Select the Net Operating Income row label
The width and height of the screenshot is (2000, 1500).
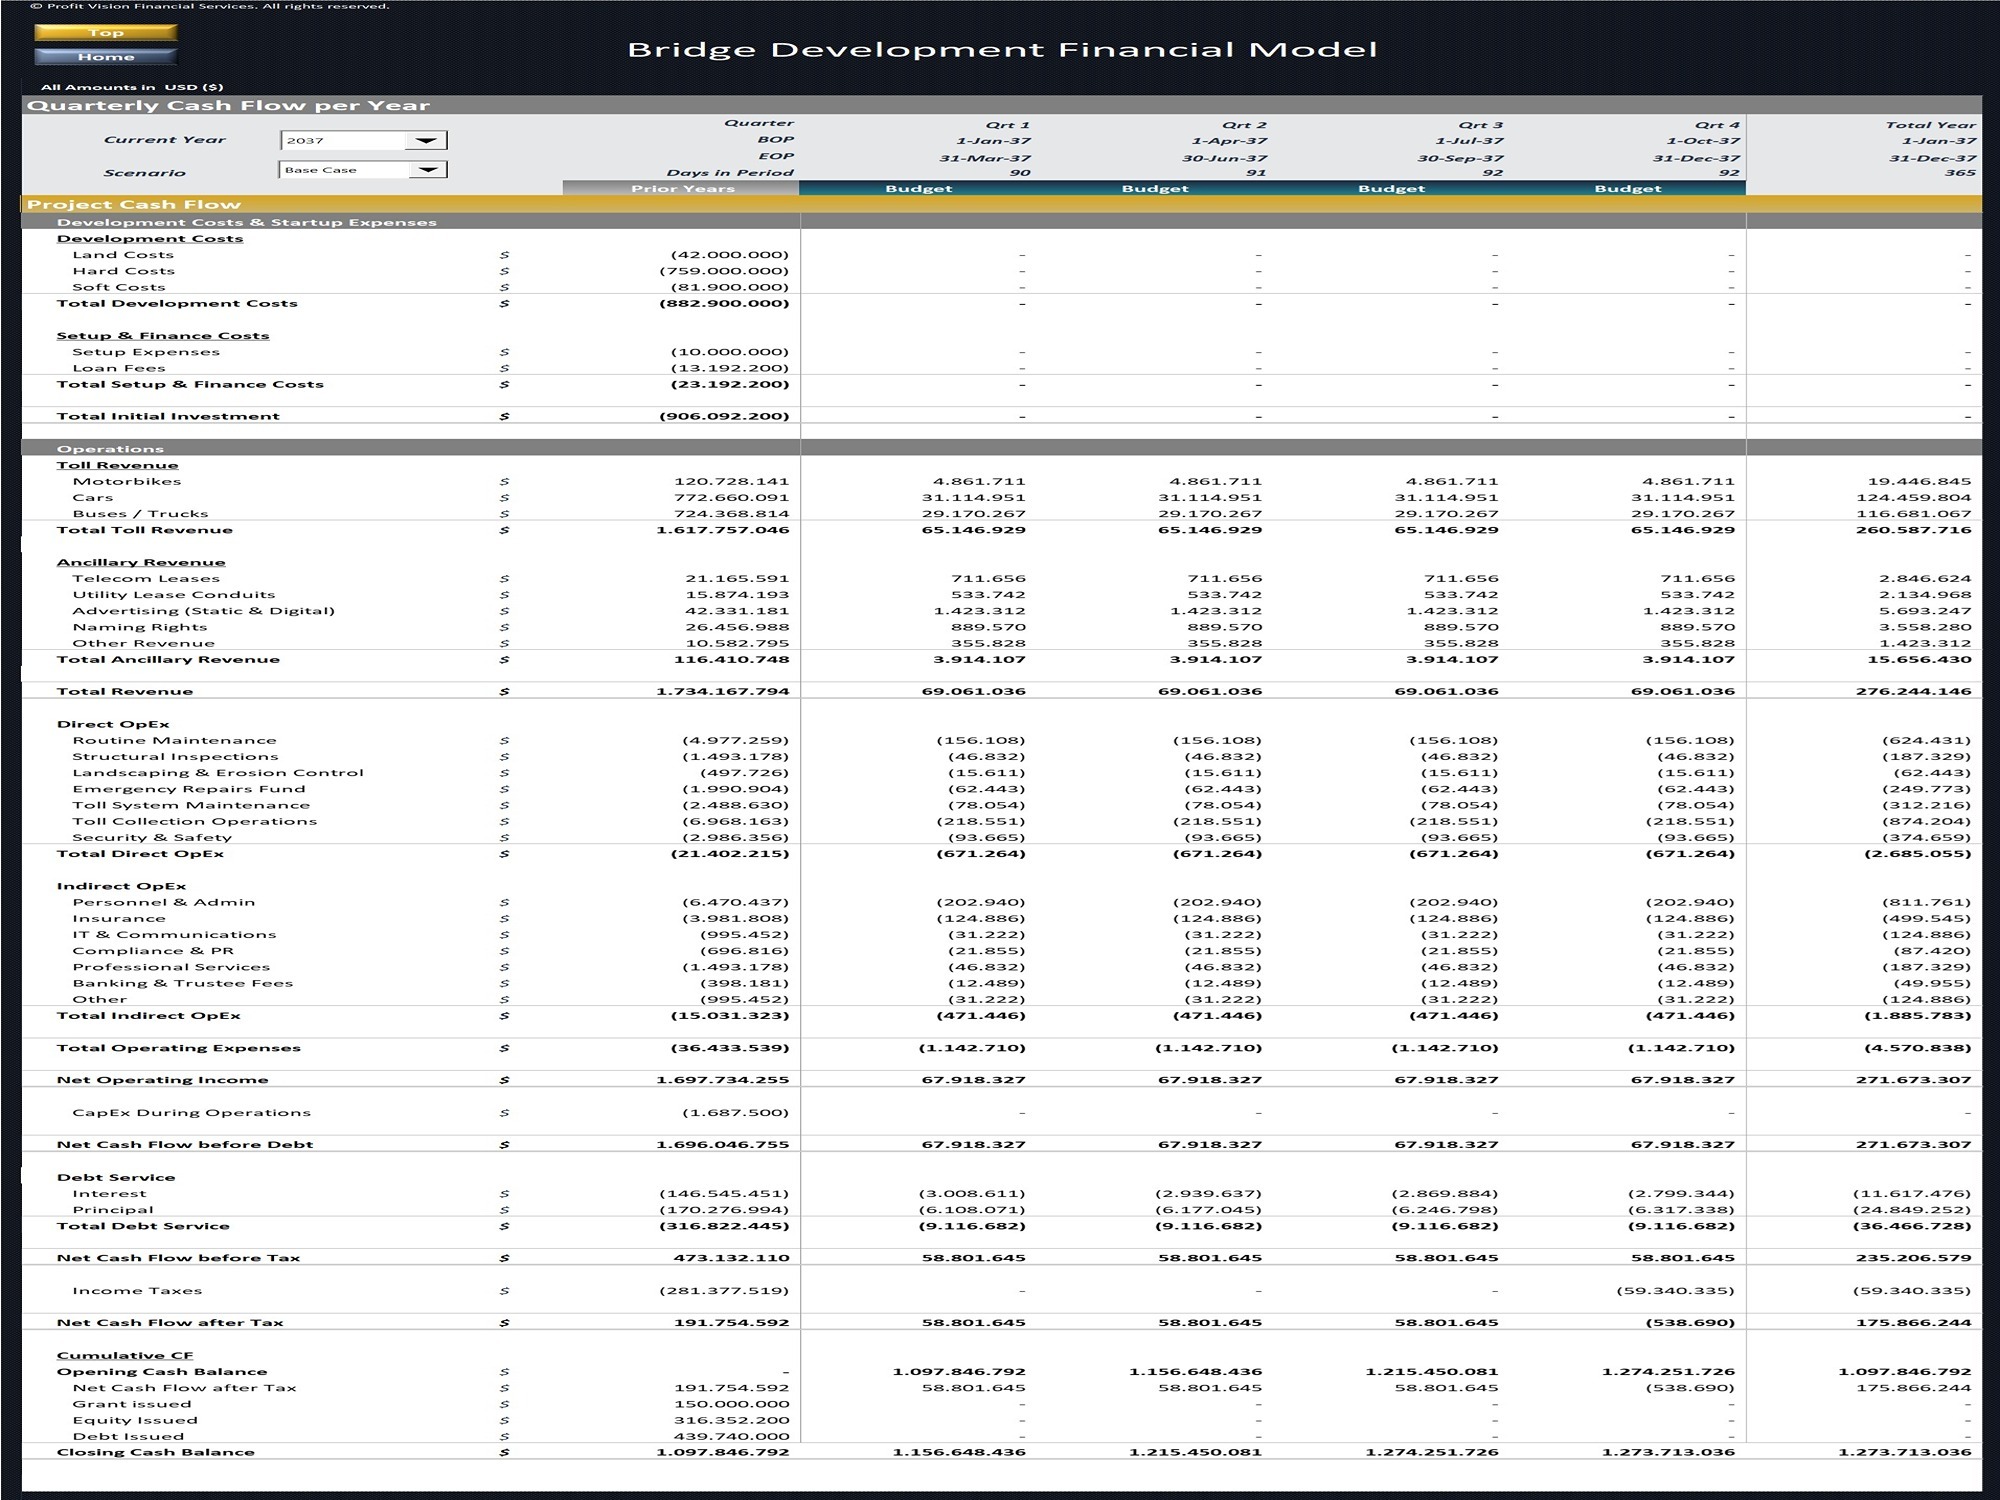coord(162,1080)
